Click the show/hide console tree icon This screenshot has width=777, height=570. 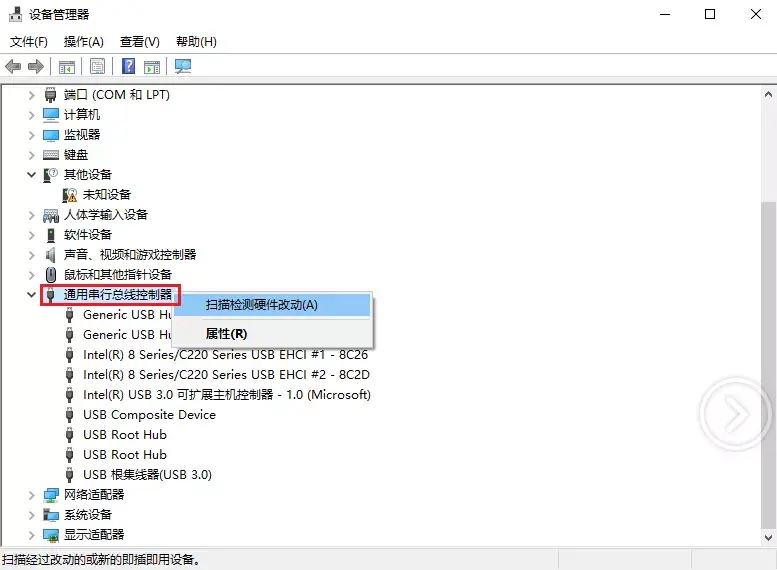[x=66, y=67]
